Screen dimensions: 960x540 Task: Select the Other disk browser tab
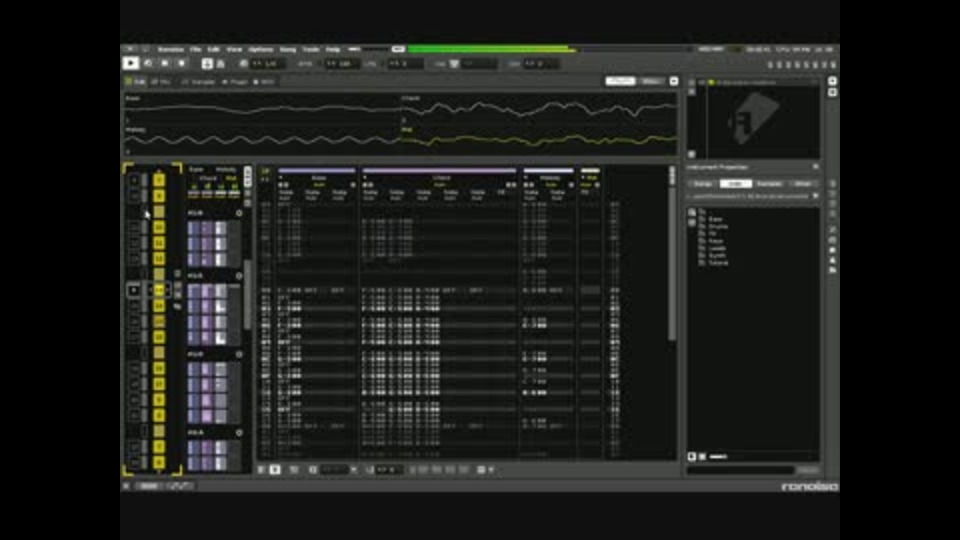pos(803,184)
